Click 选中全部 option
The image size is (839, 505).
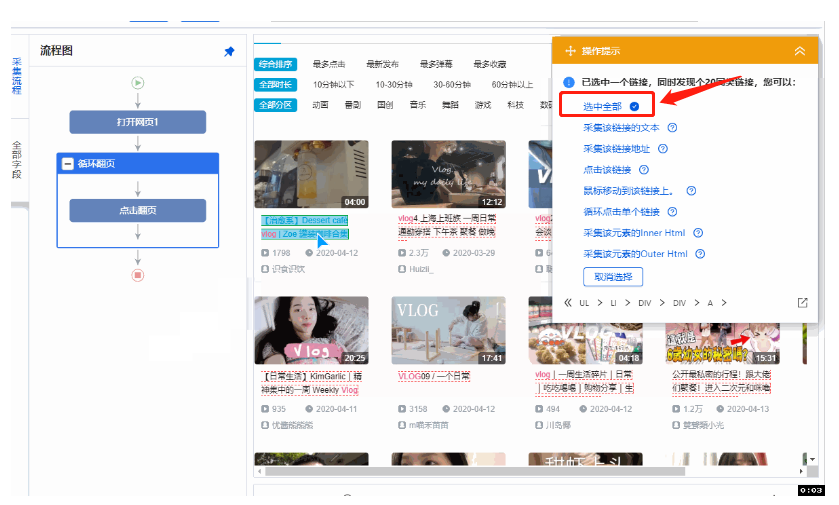(602, 106)
